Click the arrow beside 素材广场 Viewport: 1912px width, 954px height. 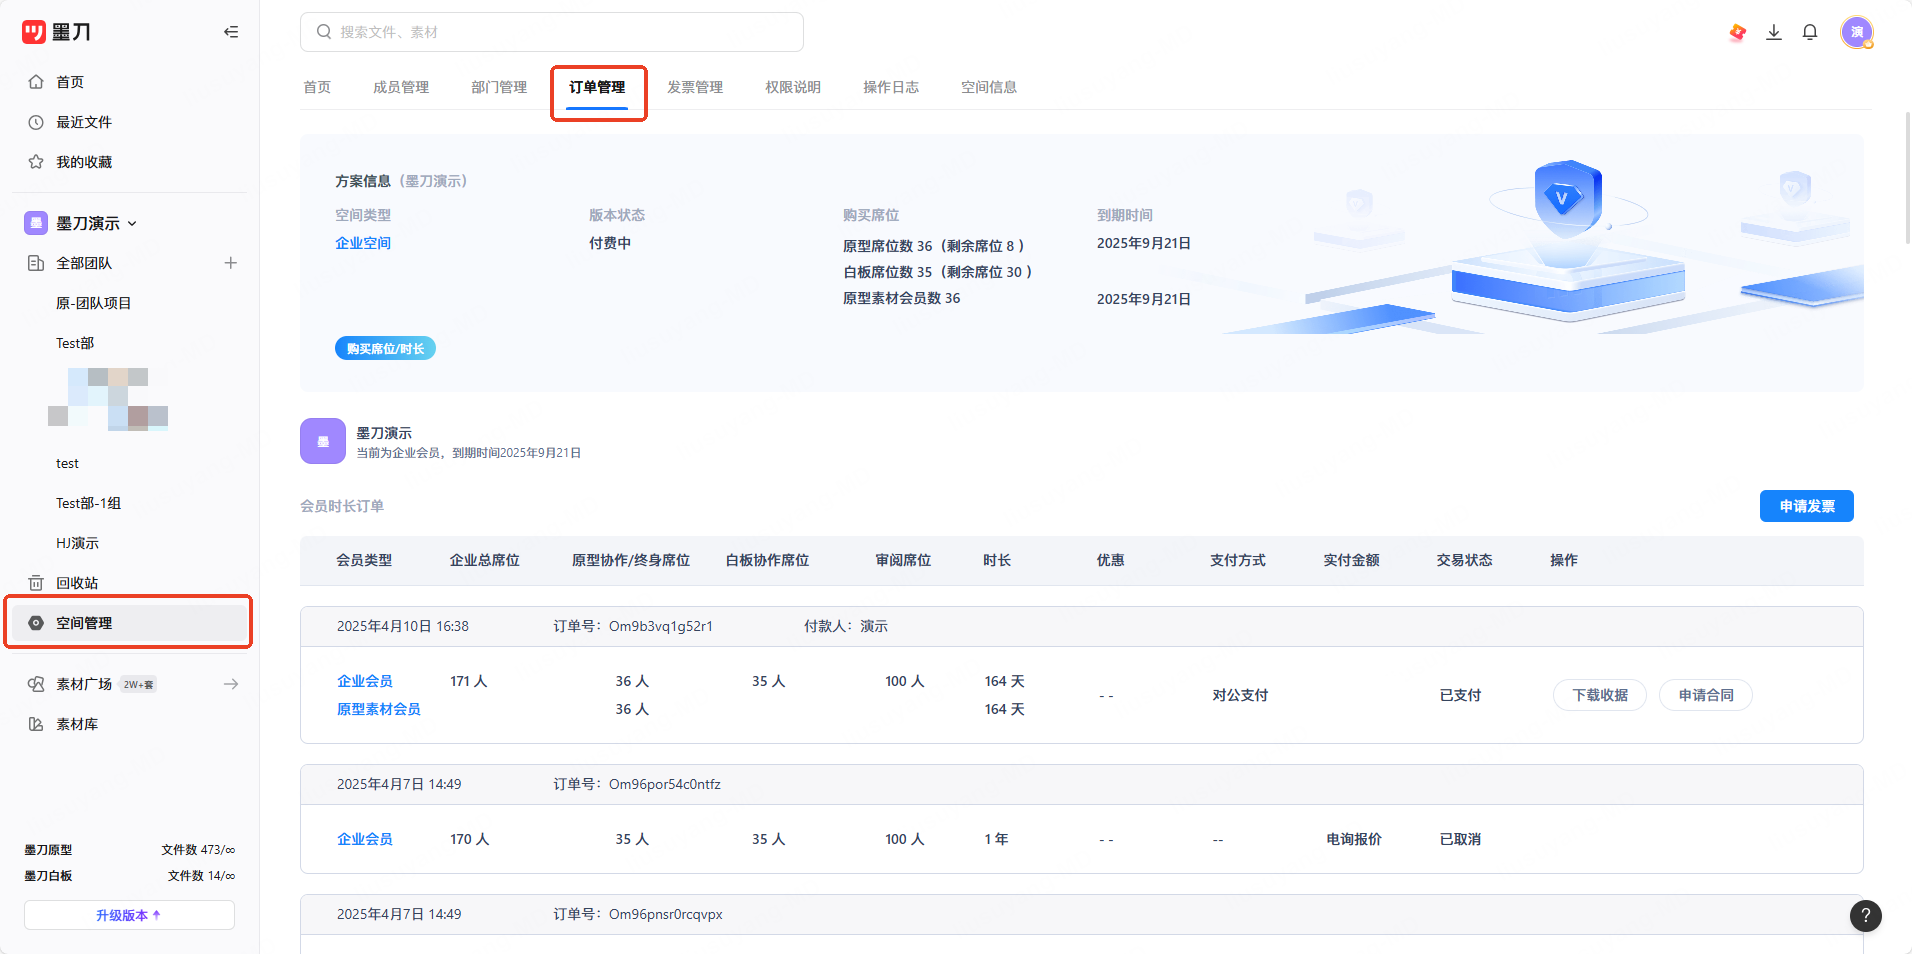[x=231, y=684]
